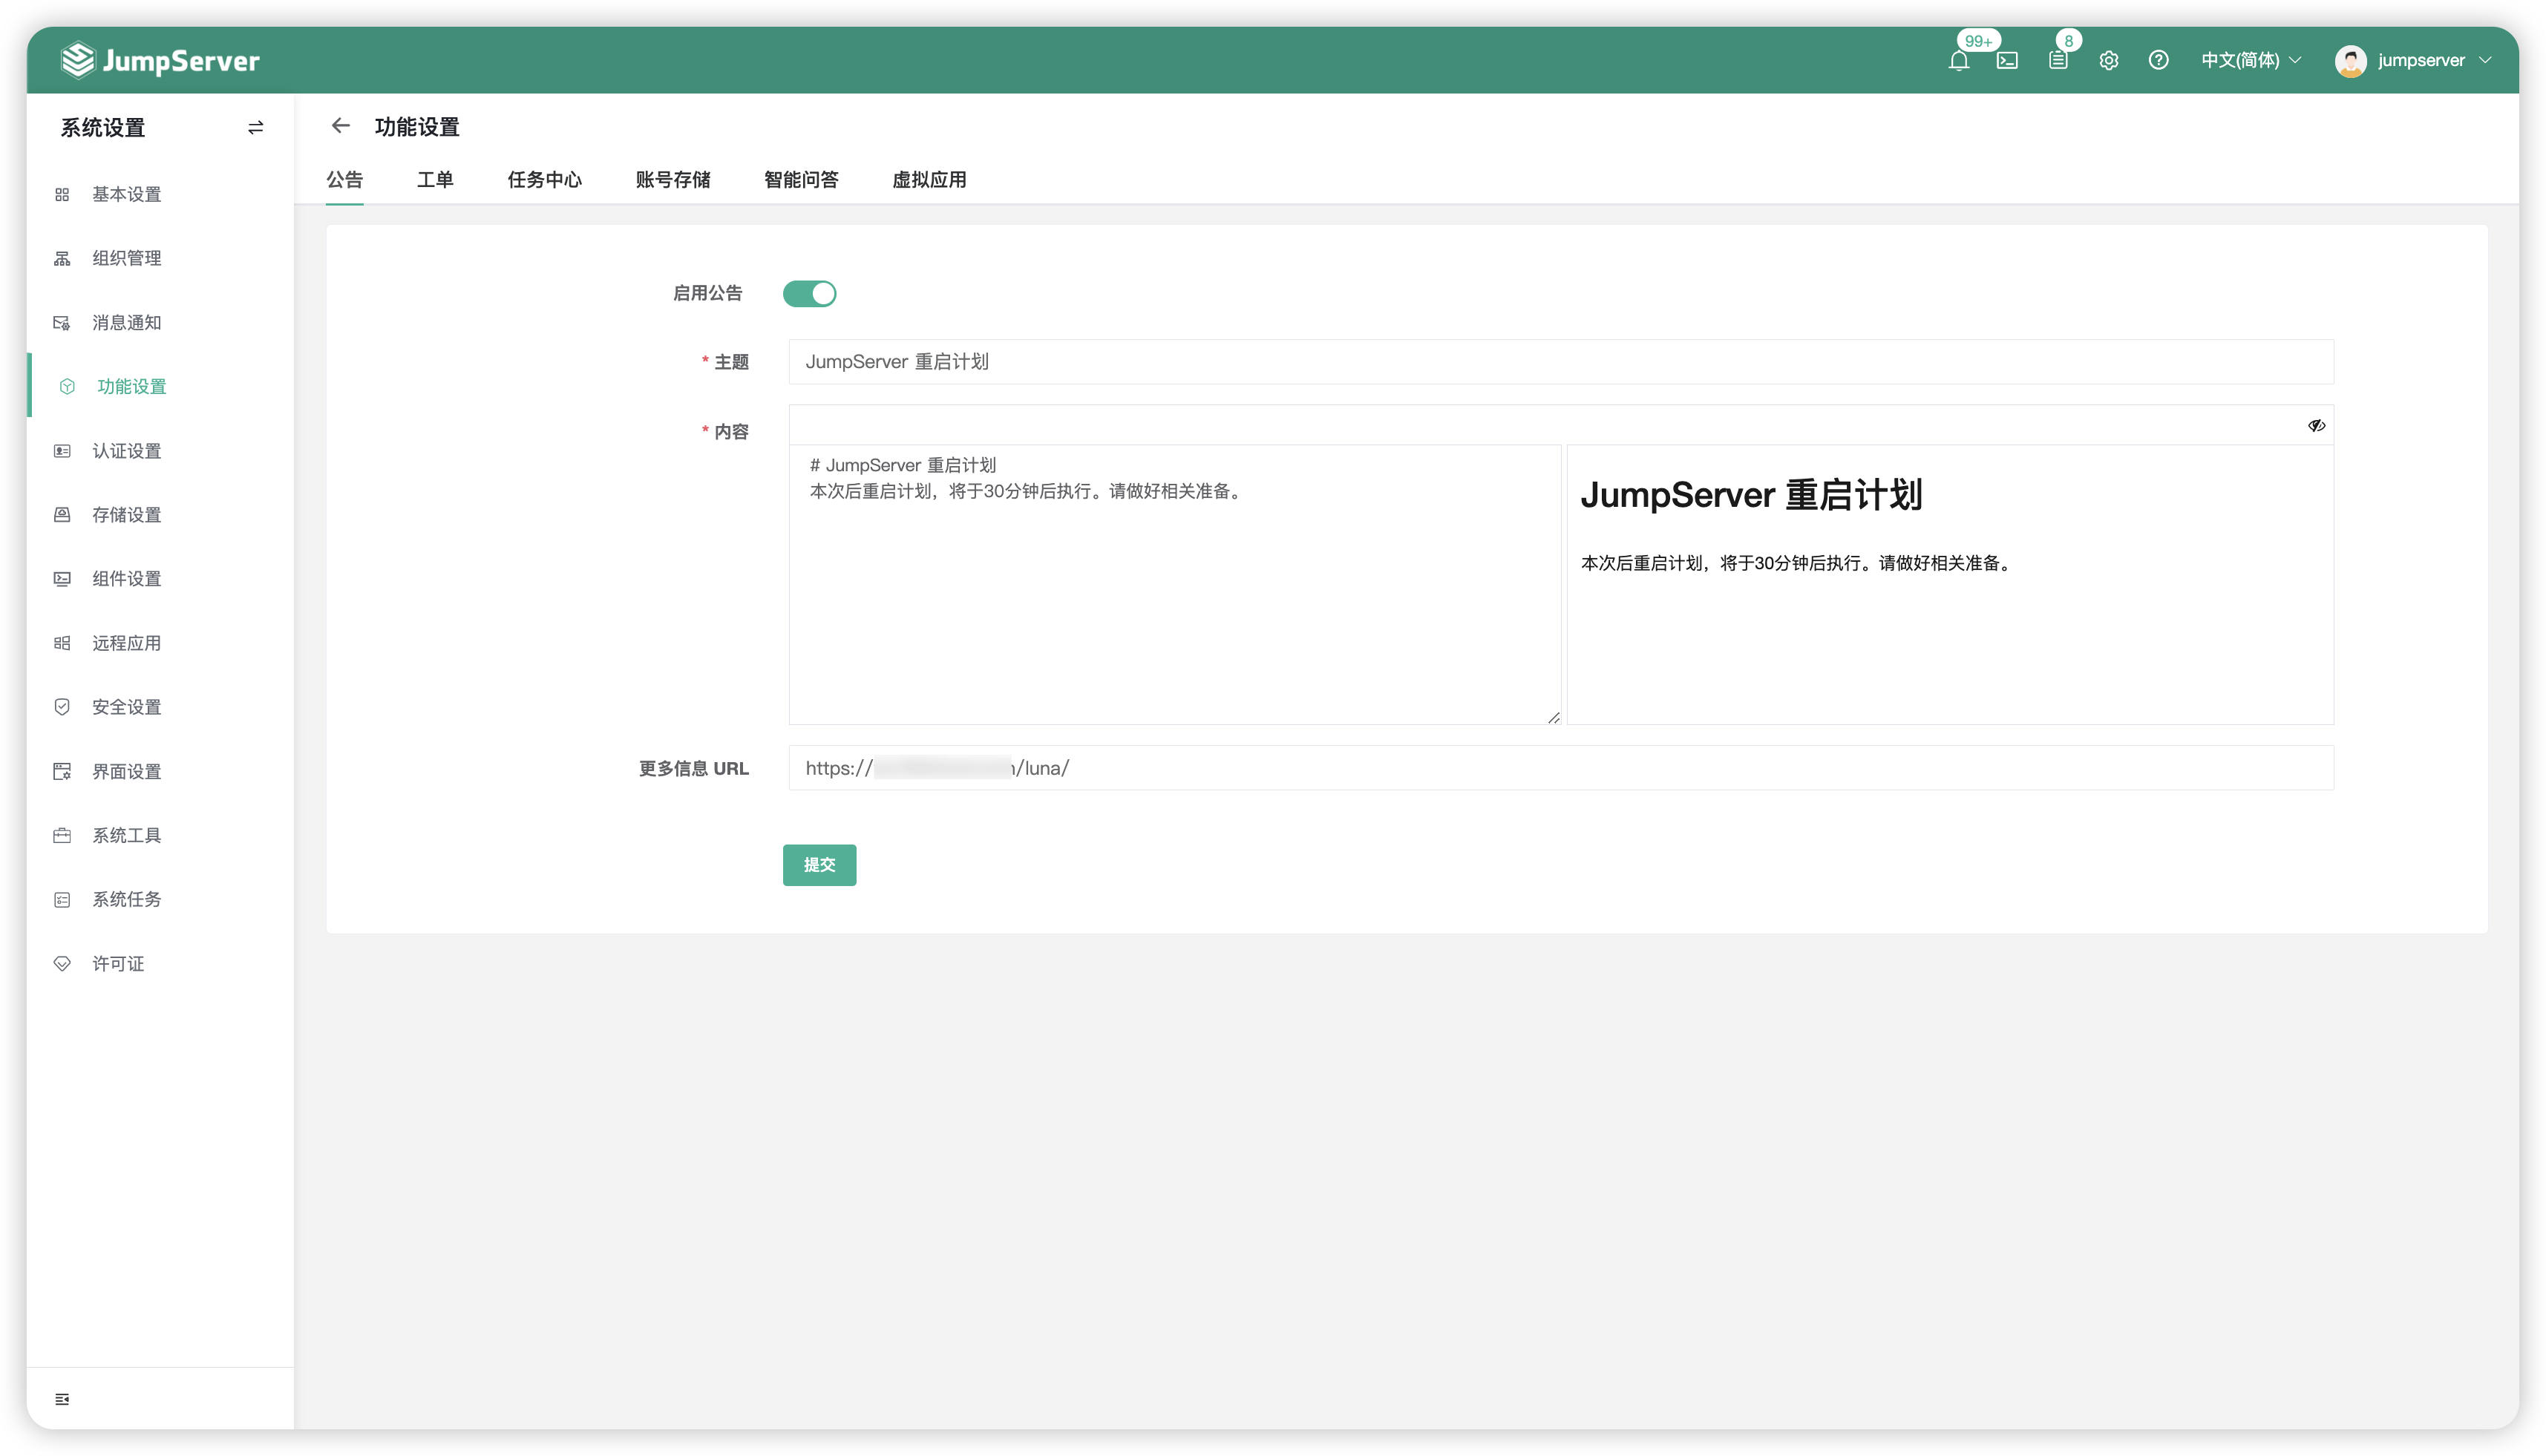Go back using the arrow next to 功能设置
This screenshot has height=1456, width=2546.
340,126
